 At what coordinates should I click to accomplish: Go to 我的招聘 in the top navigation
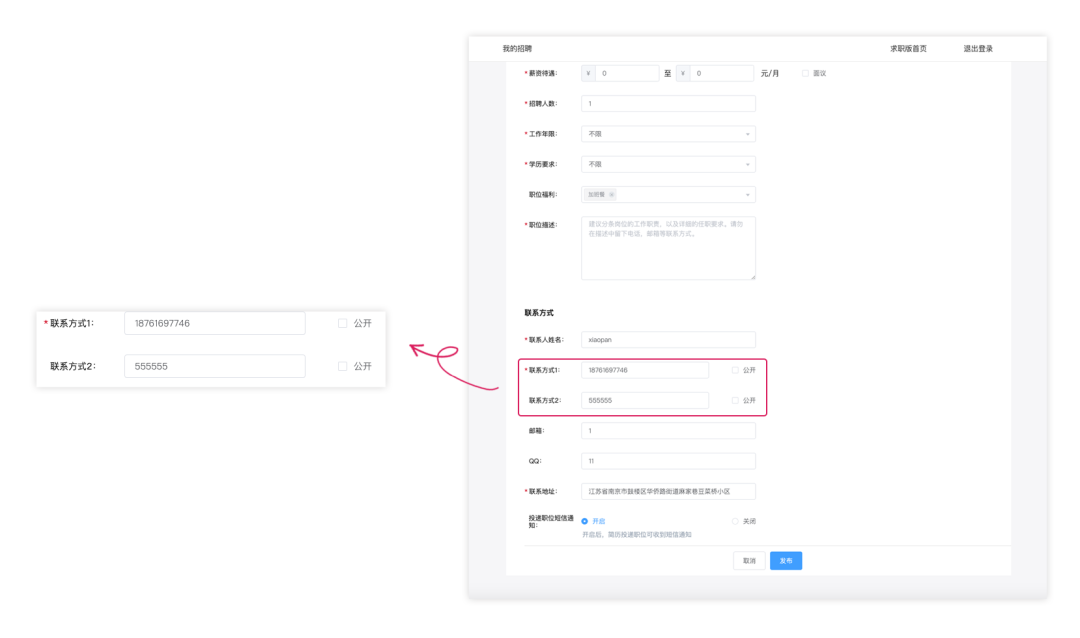517,49
